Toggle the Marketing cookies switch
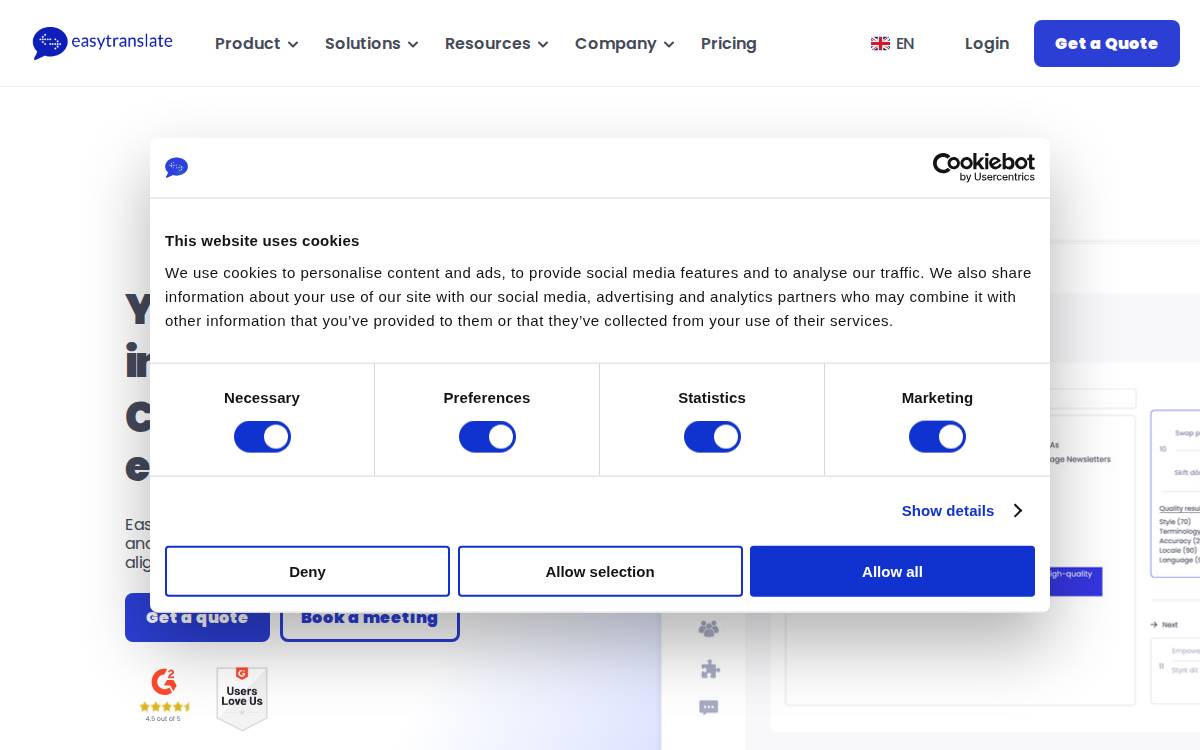 point(937,437)
